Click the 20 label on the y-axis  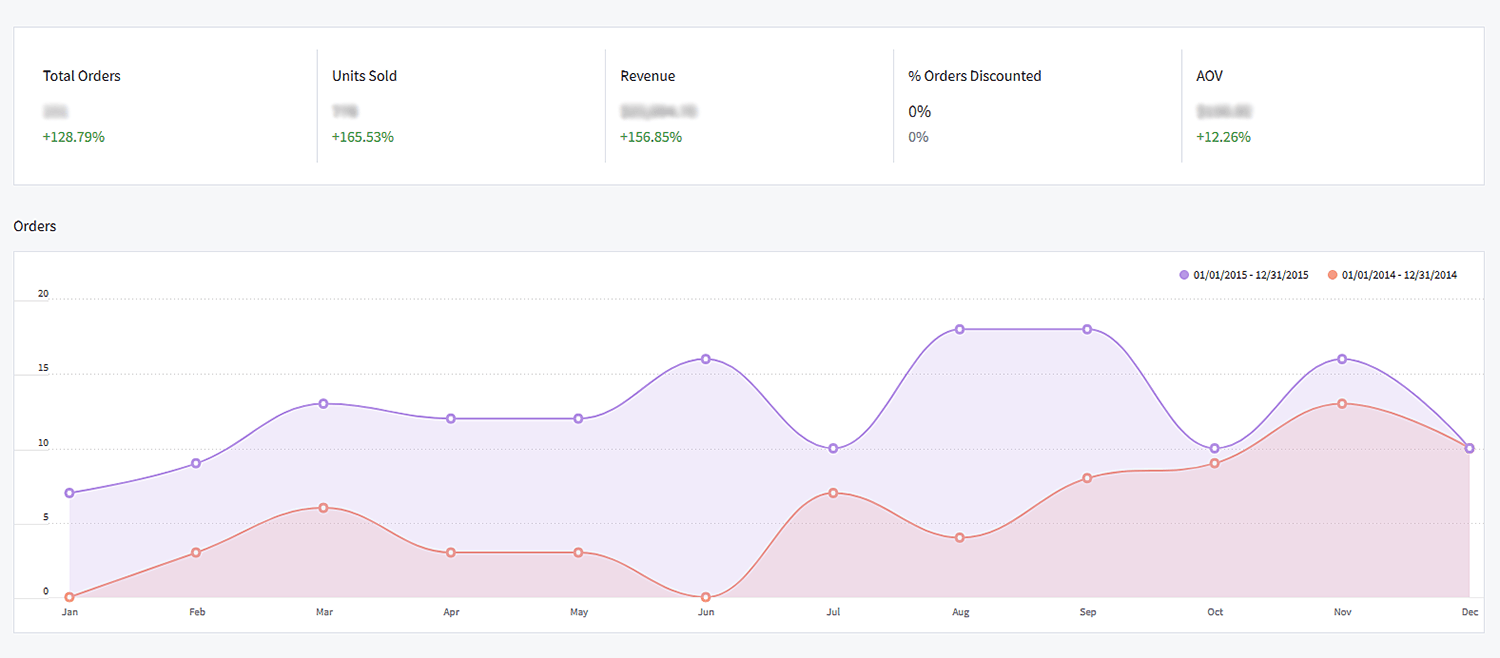[43, 293]
